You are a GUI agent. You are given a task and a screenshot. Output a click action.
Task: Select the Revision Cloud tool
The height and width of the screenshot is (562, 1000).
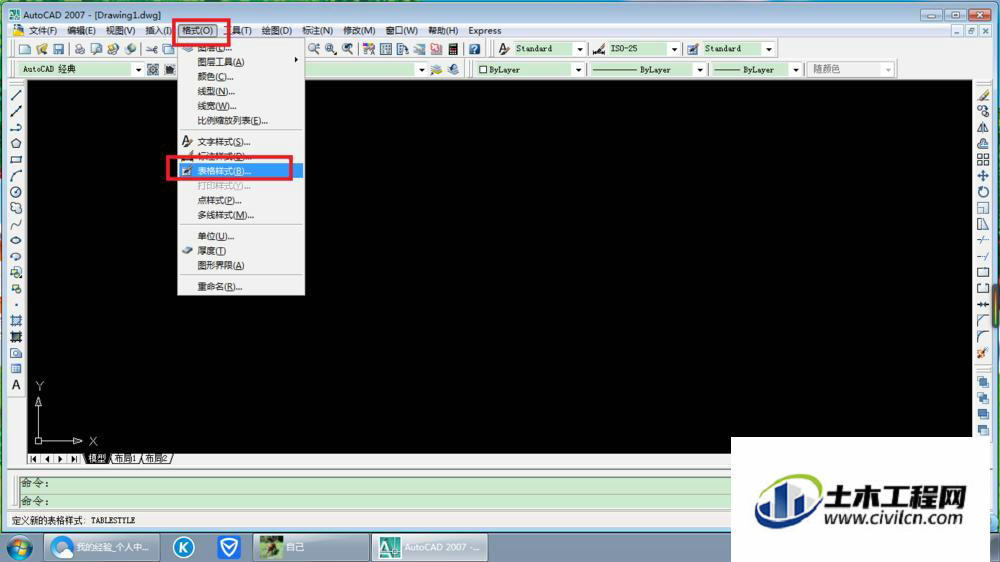pyautogui.click(x=16, y=208)
